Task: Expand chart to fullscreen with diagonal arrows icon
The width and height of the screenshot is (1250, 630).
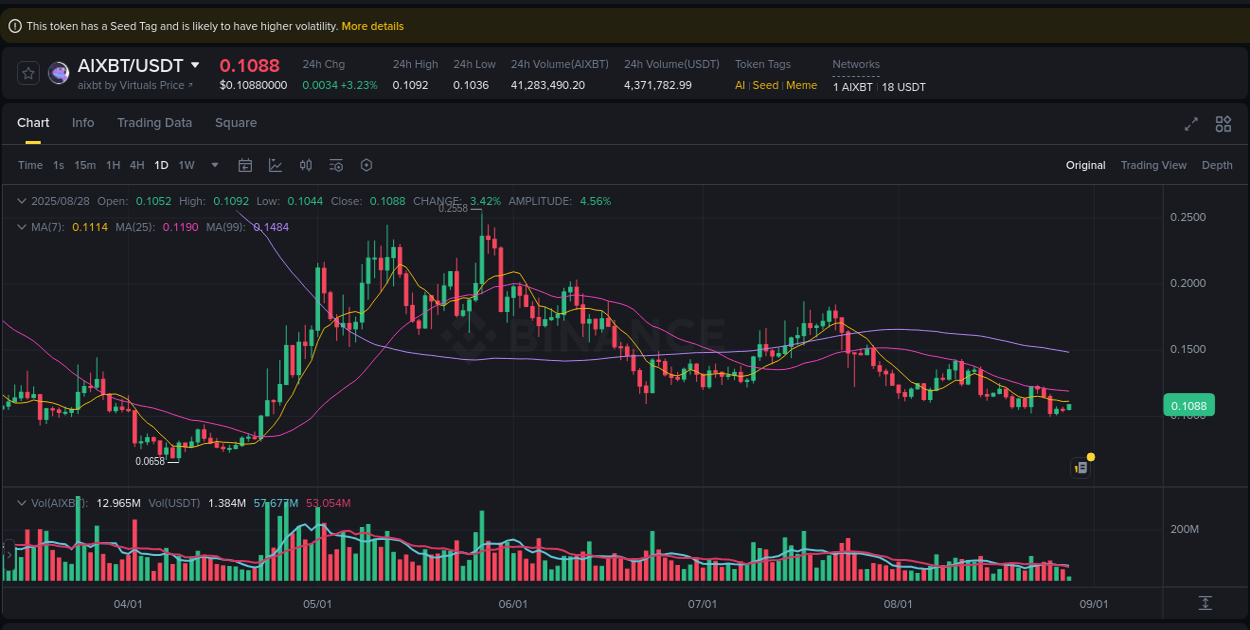Action: tap(1190, 124)
